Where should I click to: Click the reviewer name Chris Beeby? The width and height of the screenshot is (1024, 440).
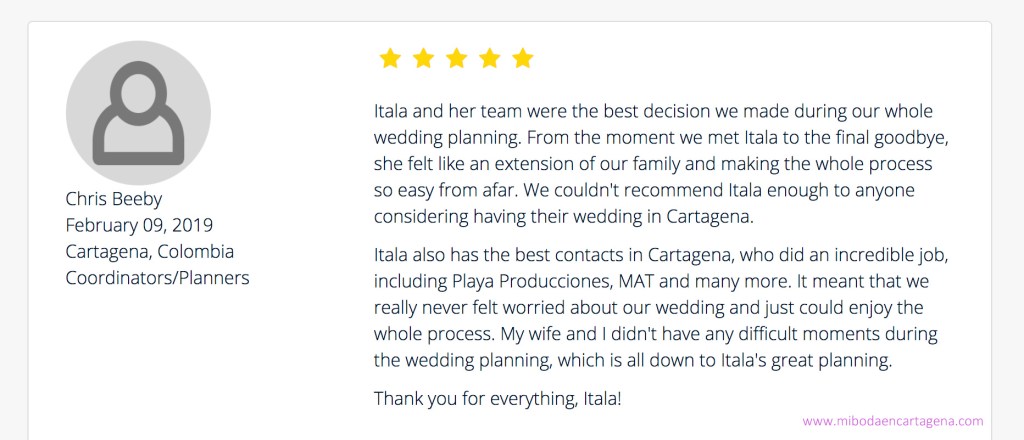(x=113, y=198)
